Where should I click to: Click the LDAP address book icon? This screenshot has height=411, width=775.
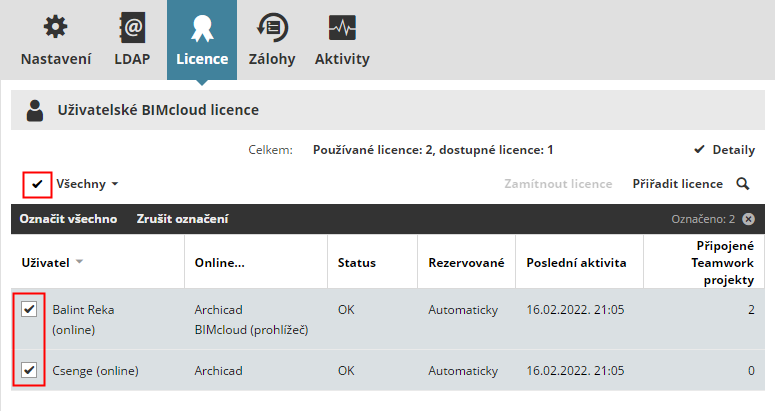click(x=132, y=27)
